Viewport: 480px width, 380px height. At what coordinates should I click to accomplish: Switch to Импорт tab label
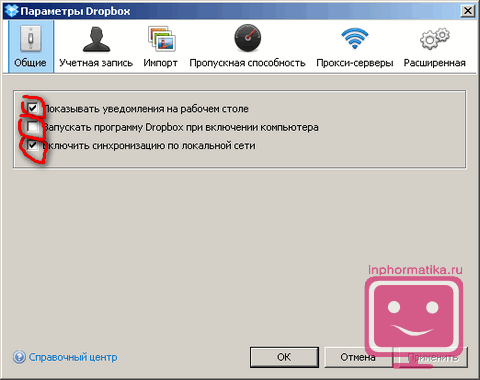[160, 63]
